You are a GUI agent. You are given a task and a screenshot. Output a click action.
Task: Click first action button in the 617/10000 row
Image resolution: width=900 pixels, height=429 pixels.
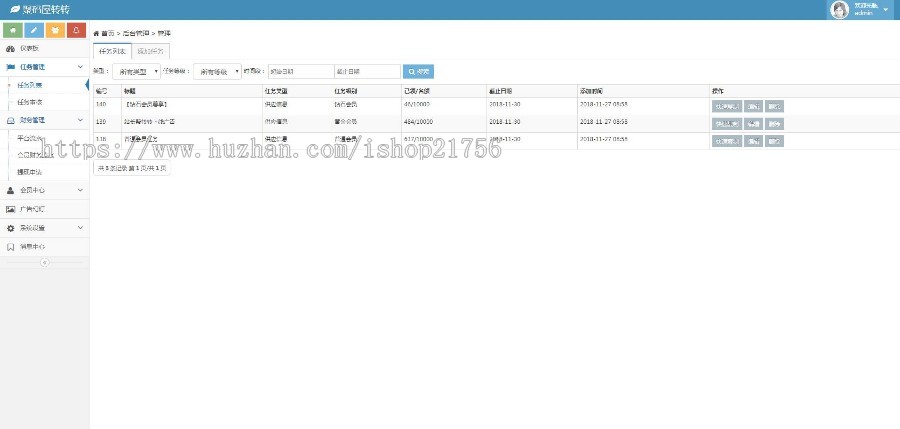(x=727, y=141)
